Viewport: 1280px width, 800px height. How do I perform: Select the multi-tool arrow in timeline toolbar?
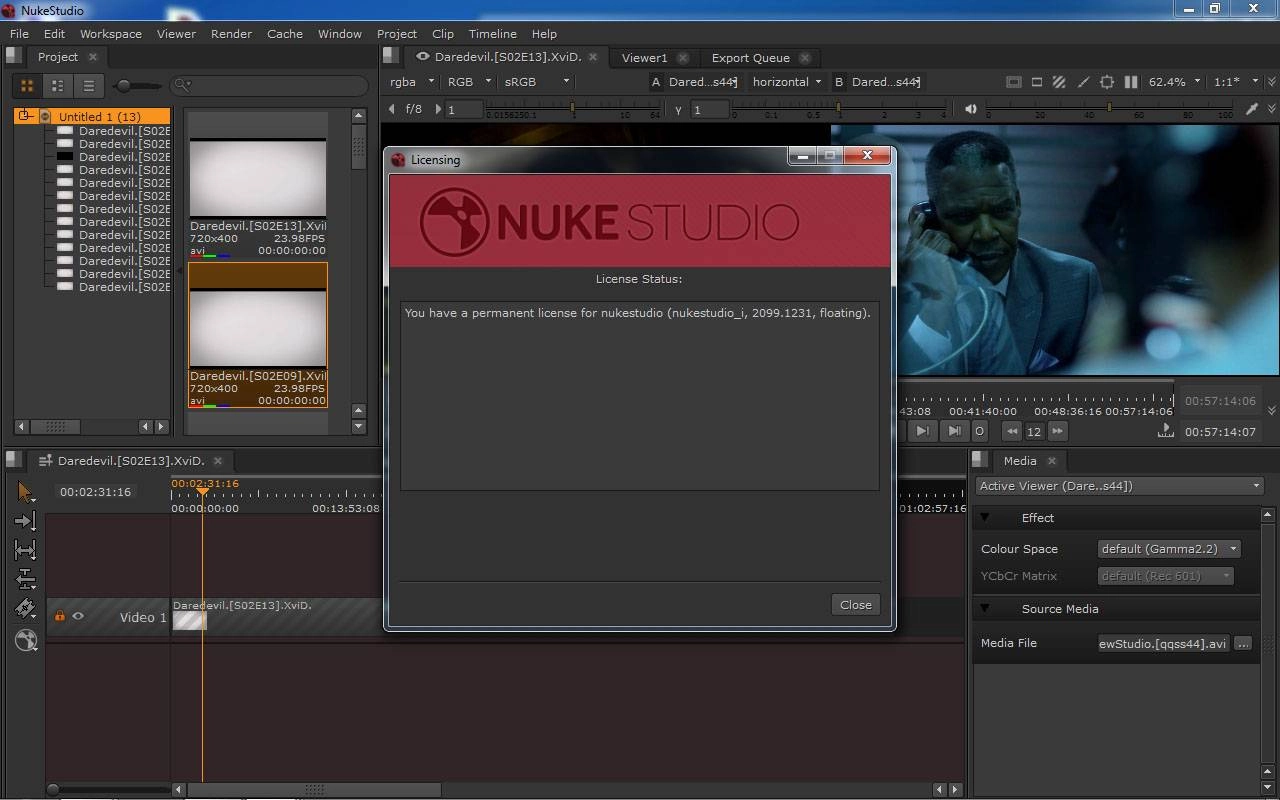point(25,492)
